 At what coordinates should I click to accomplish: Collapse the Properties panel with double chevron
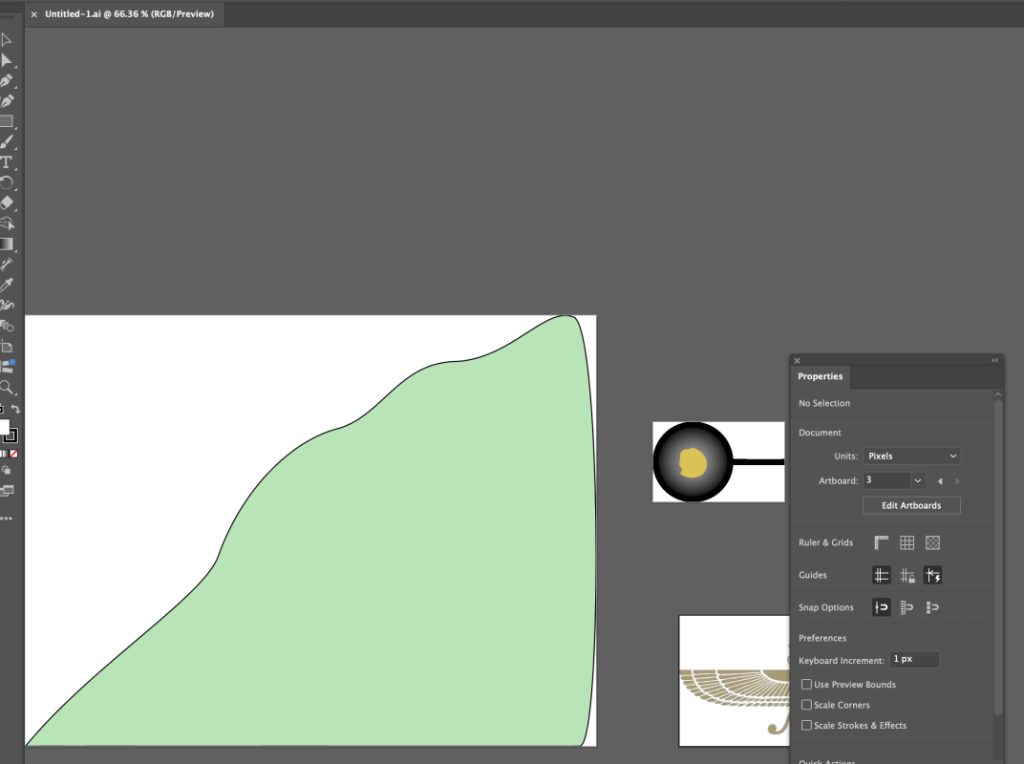[995, 360]
